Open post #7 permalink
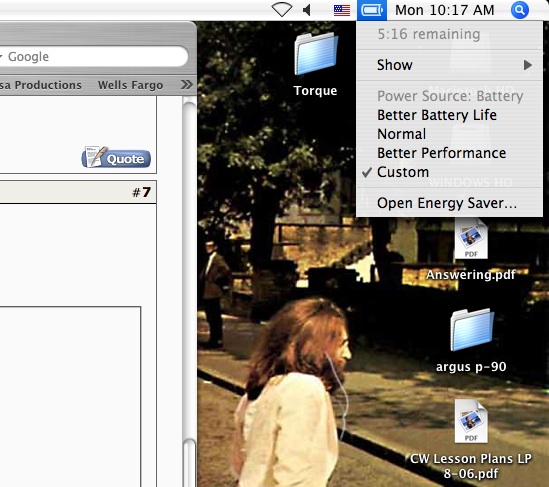This screenshot has height=487, width=549. (x=141, y=192)
